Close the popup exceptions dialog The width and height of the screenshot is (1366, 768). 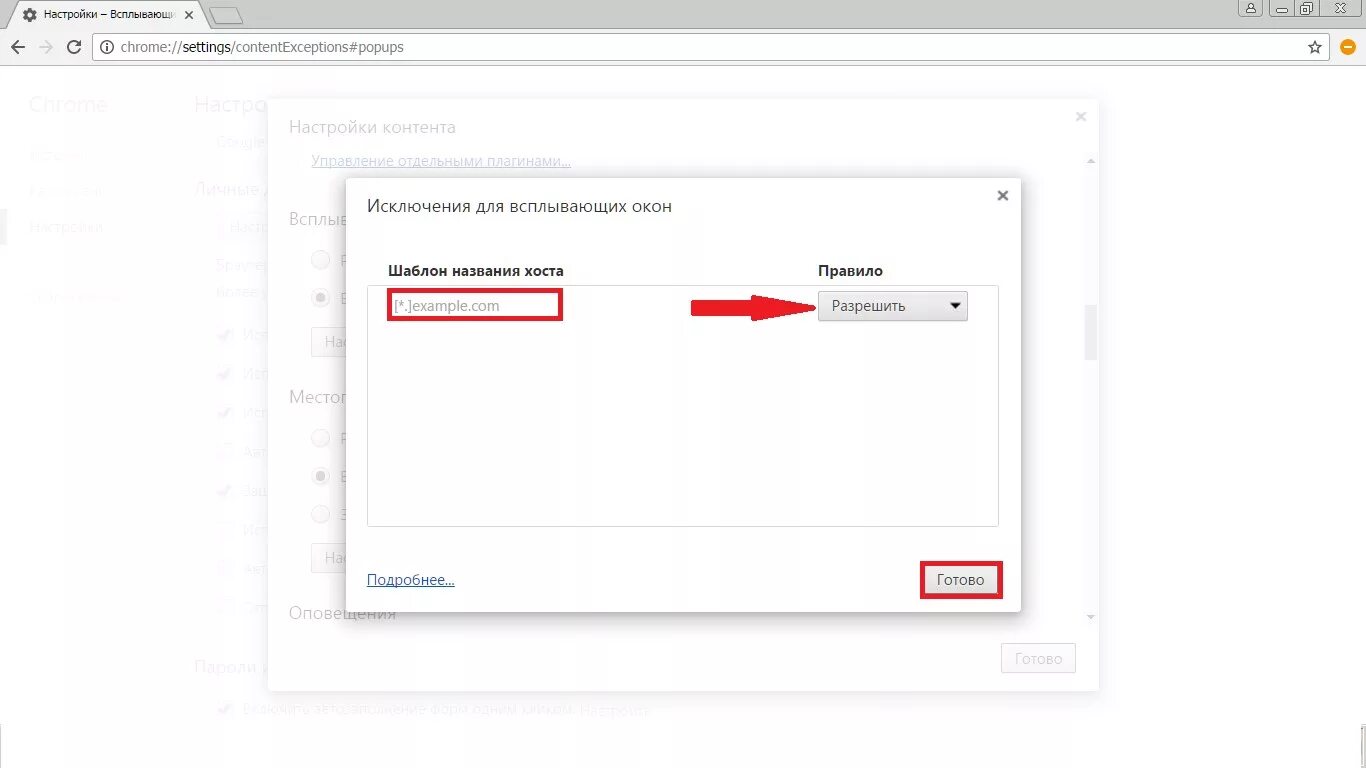[x=1003, y=196]
